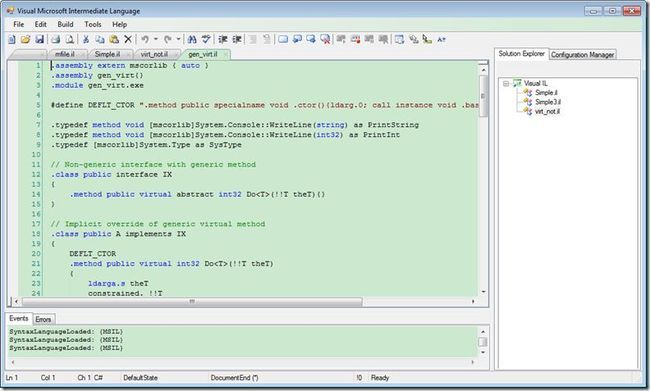Collapse the Visual IL tree node
650x391 pixels.
(x=506, y=83)
